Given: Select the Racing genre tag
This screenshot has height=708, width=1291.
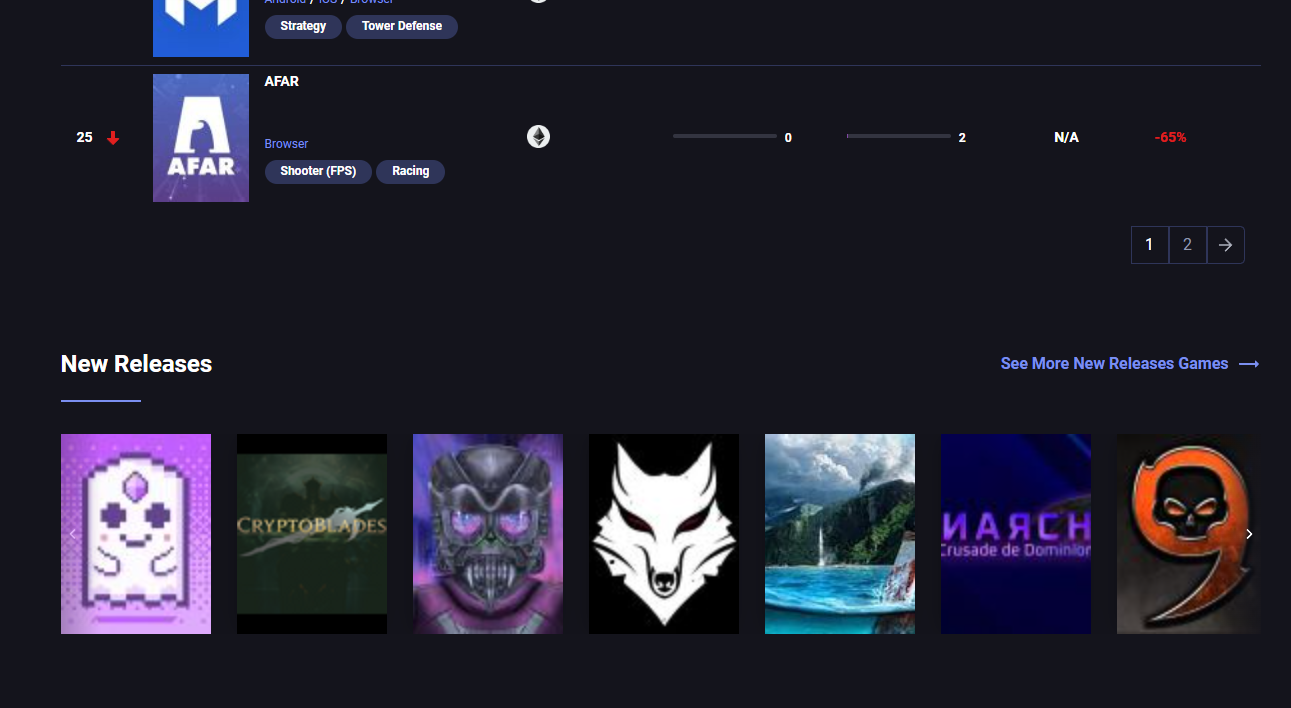Looking at the screenshot, I should coord(410,171).
